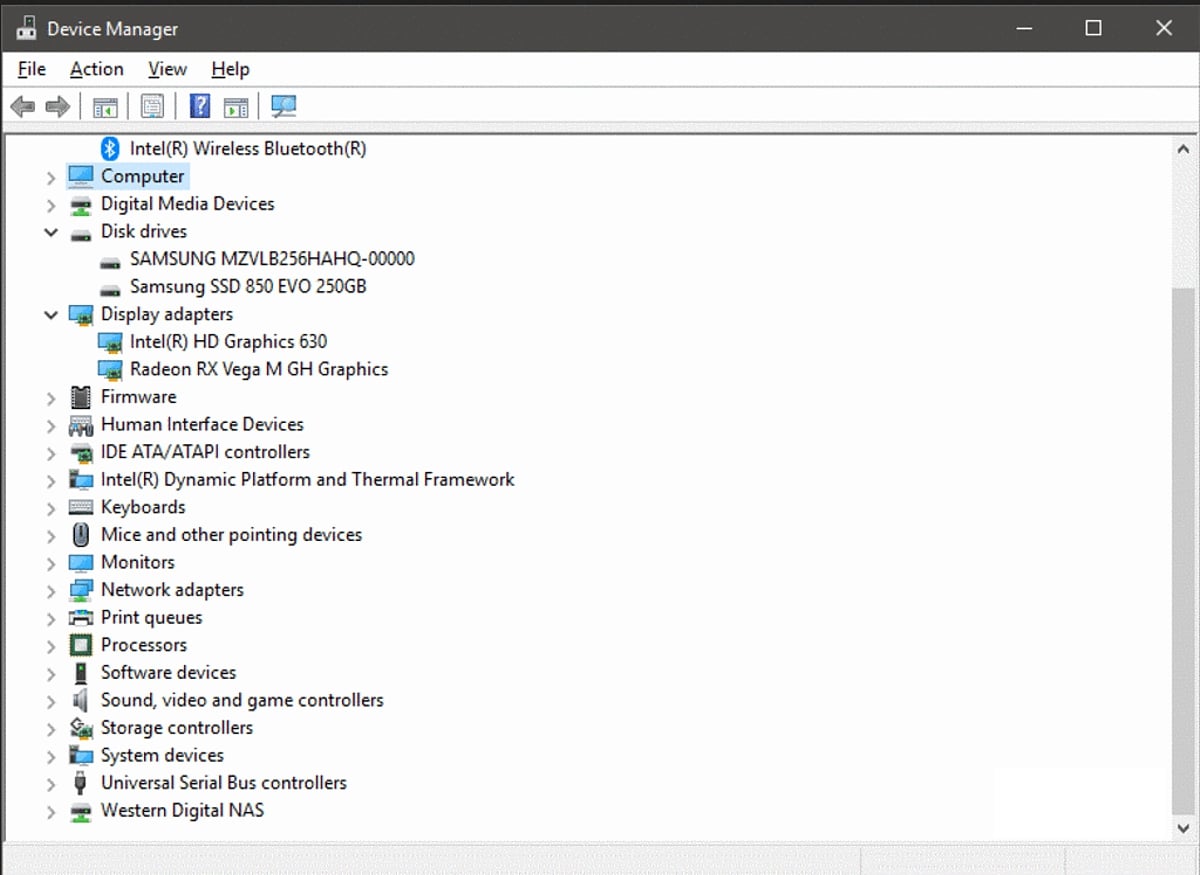Select Radeon RX Vega M GH Graphics
The width and height of the screenshot is (1200, 875).
(x=258, y=369)
